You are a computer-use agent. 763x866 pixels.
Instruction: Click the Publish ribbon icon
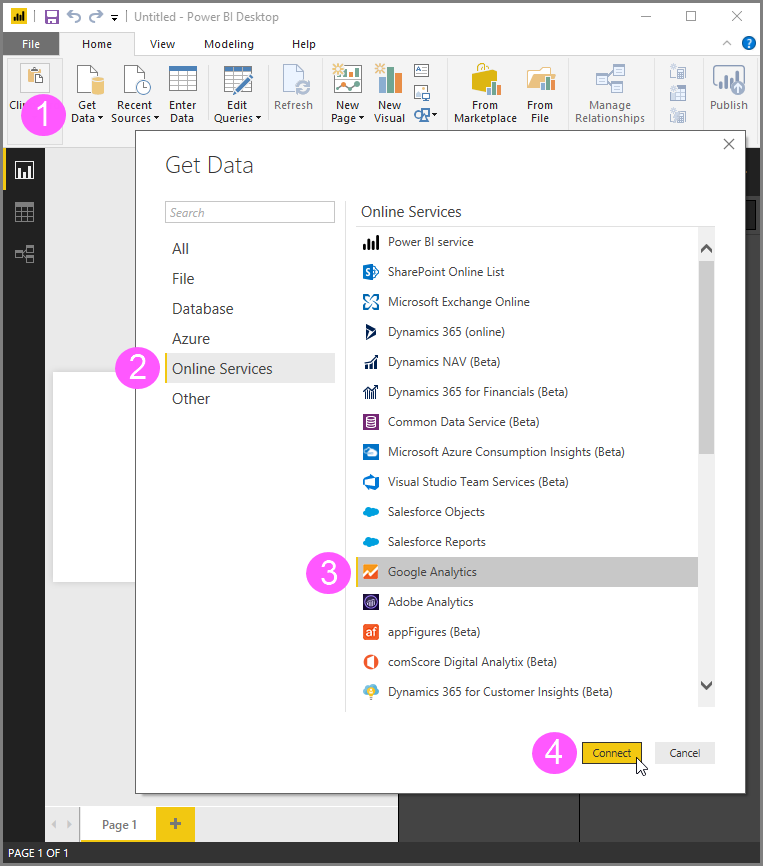(x=729, y=79)
